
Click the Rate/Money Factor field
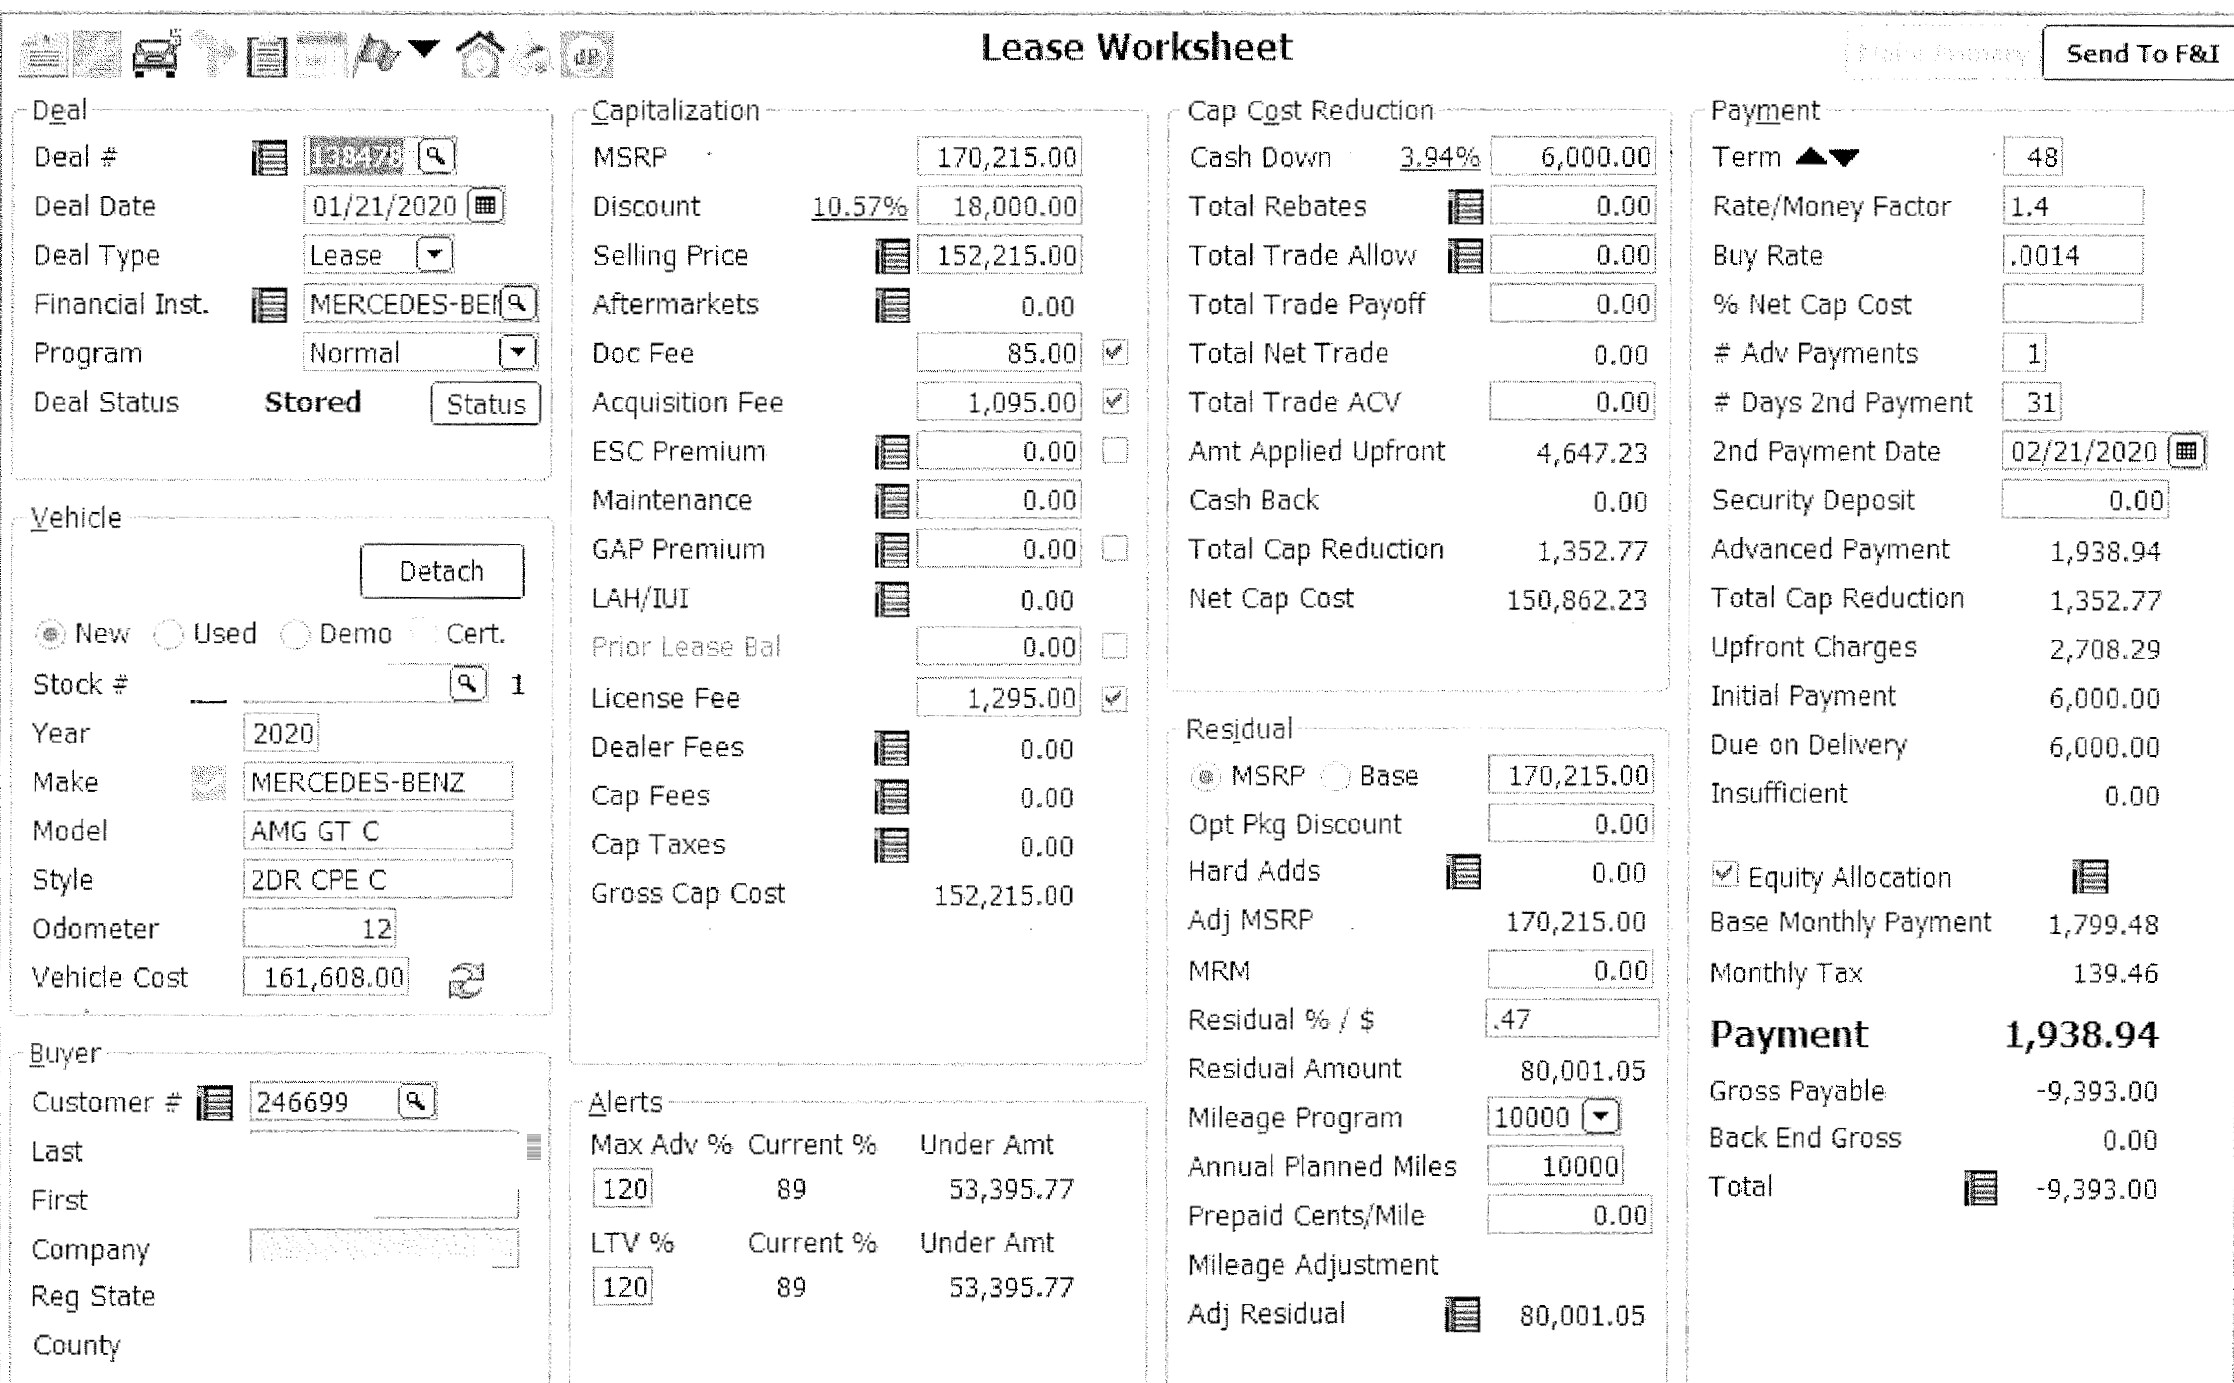(2073, 206)
